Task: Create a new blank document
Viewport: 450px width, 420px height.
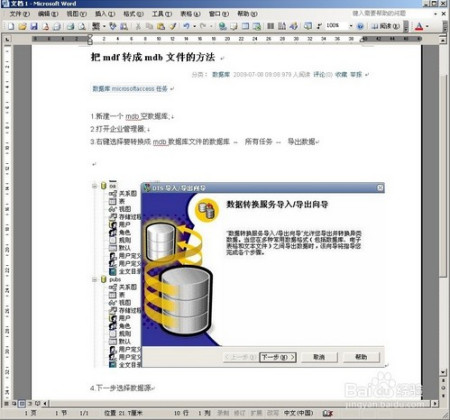Action: [11, 26]
